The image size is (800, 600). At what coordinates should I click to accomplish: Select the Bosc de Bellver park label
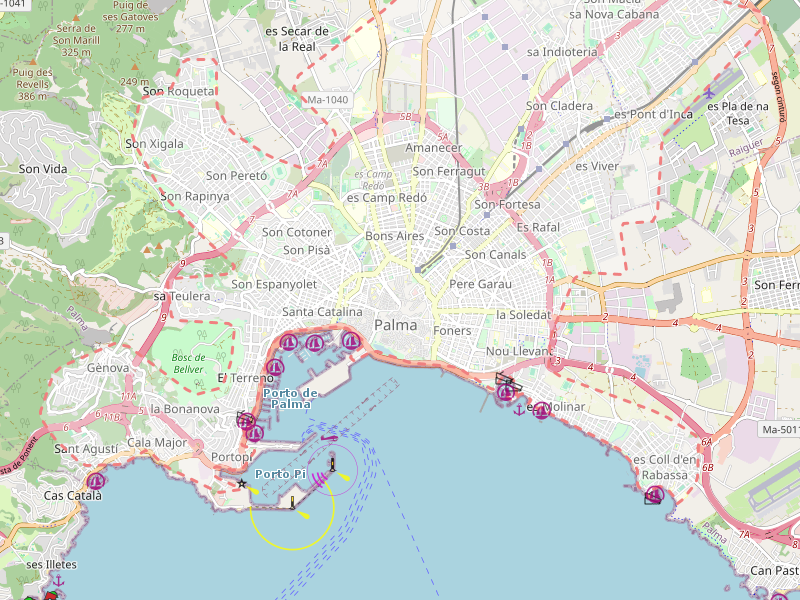[x=188, y=363]
